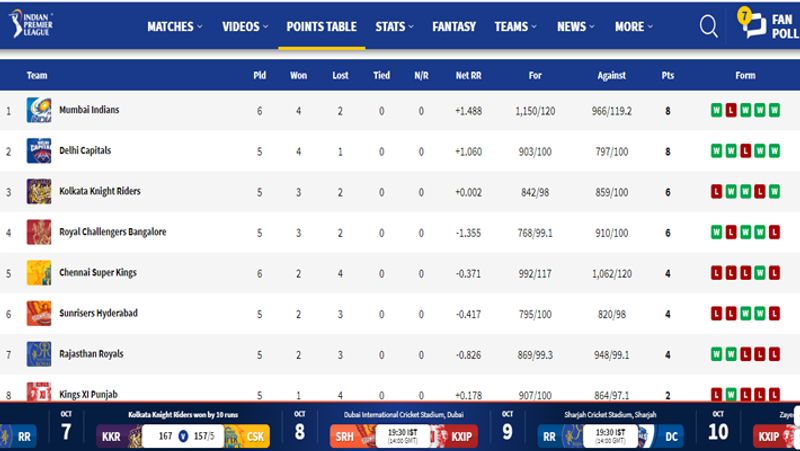Viewport: 800px width, 451px height.
Task: Click the 1,062/120 Against value for Chennai
Action: tap(612, 274)
